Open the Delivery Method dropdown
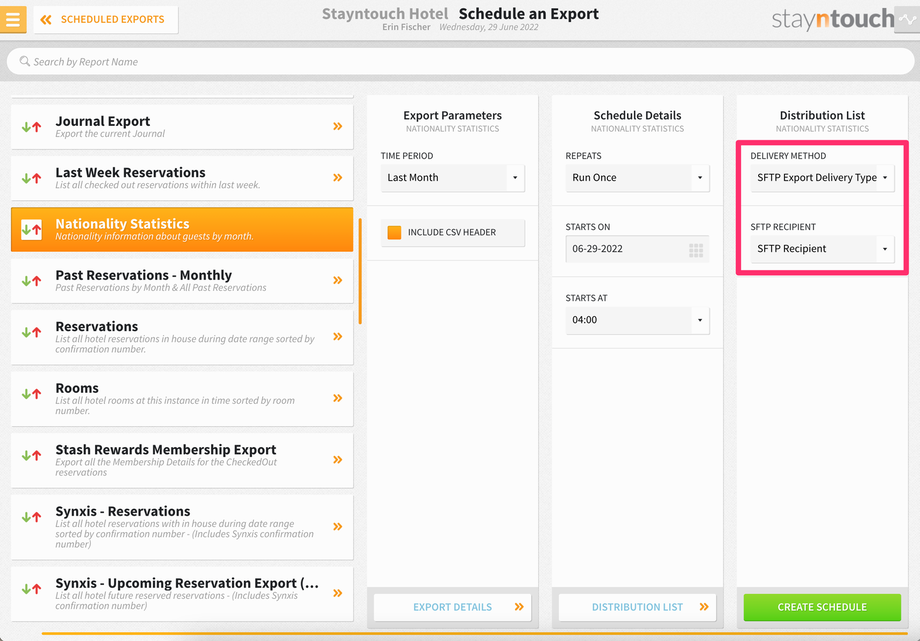 point(822,177)
